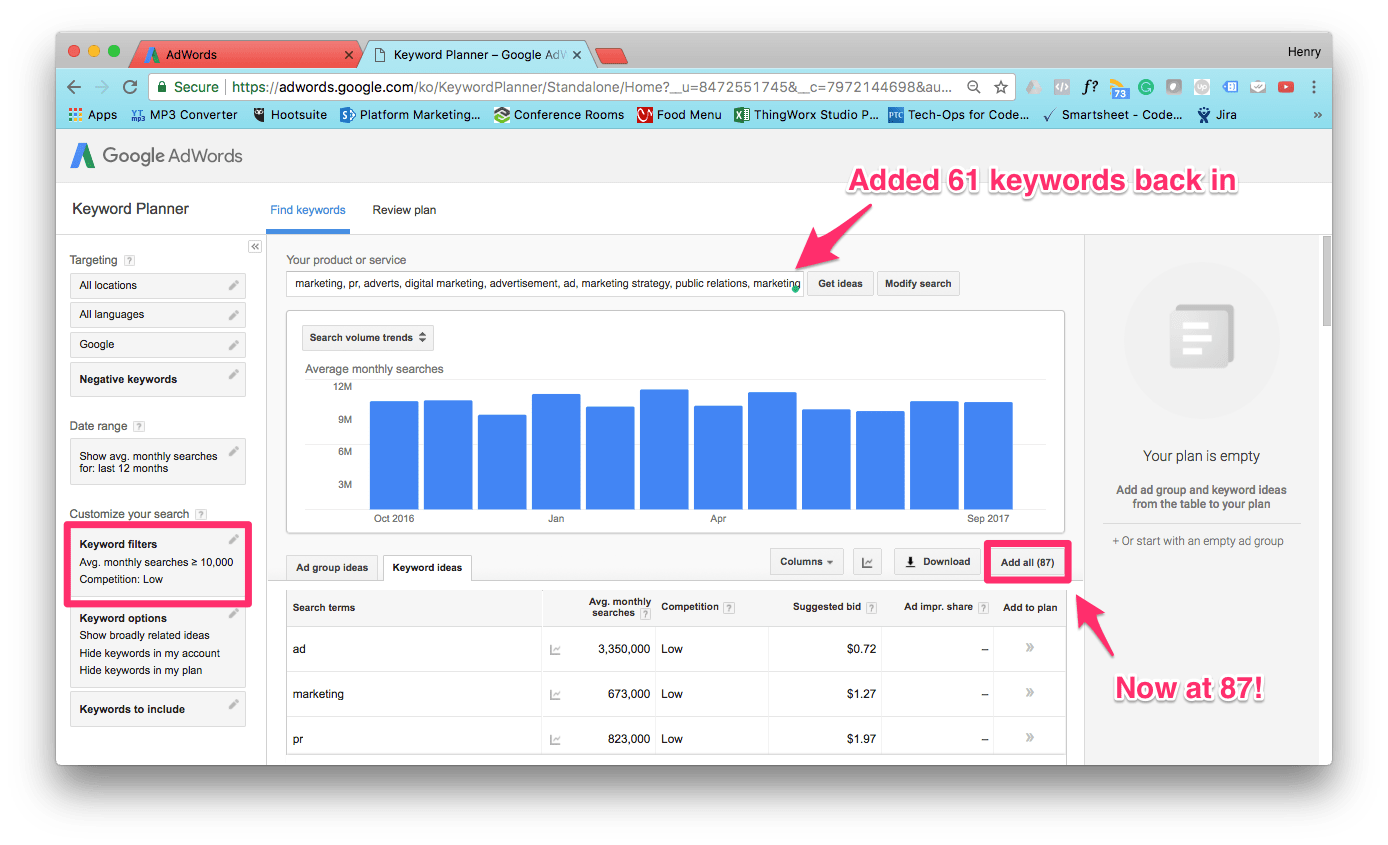Open the Columns dropdown
This screenshot has height=845, width=1388.
(x=807, y=562)
